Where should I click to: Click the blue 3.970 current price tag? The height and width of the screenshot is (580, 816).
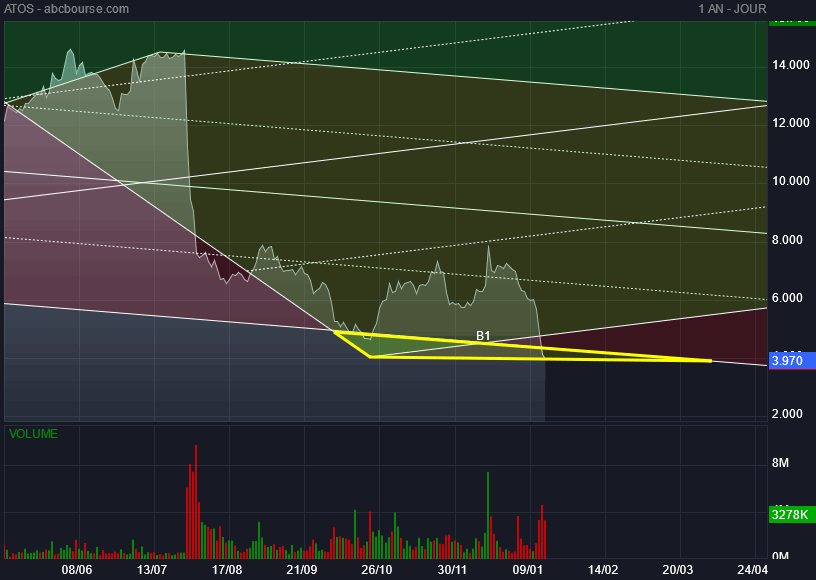pos(792,360)
